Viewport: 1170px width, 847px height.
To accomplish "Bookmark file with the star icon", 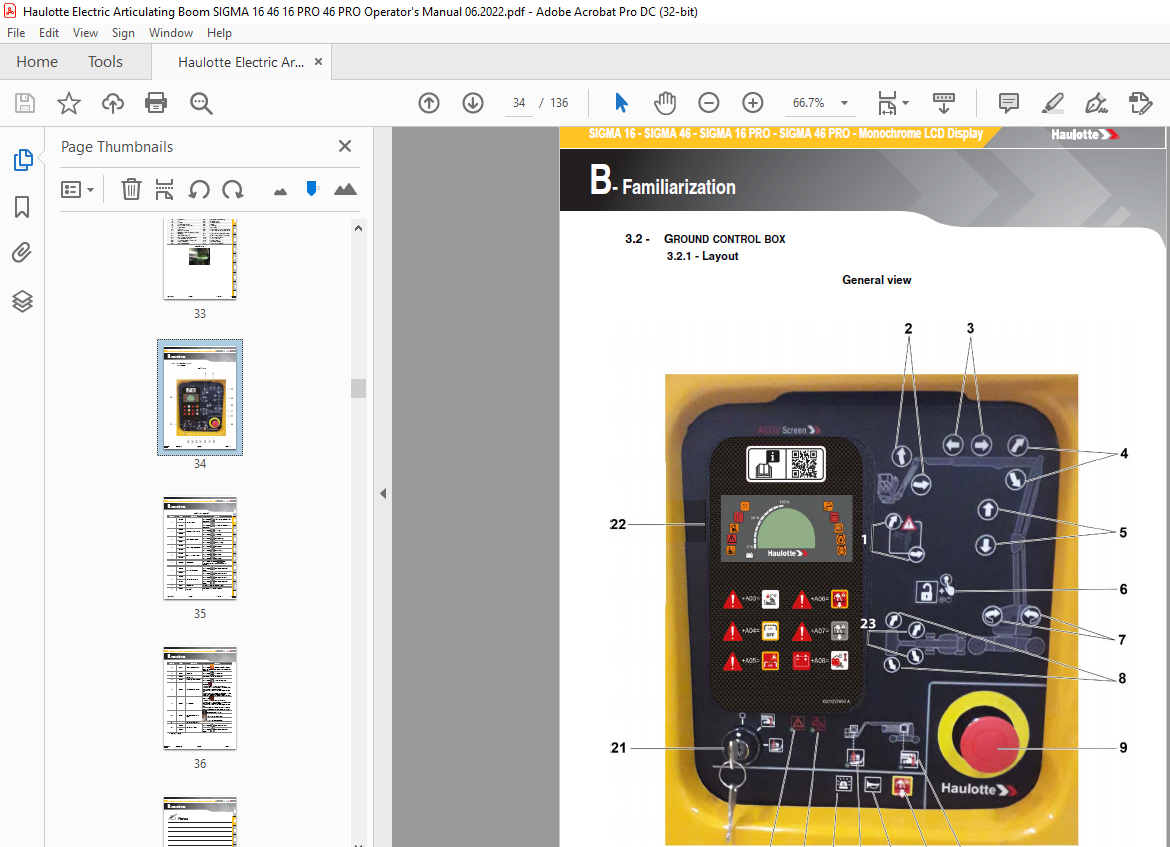I will coord(69,103).
